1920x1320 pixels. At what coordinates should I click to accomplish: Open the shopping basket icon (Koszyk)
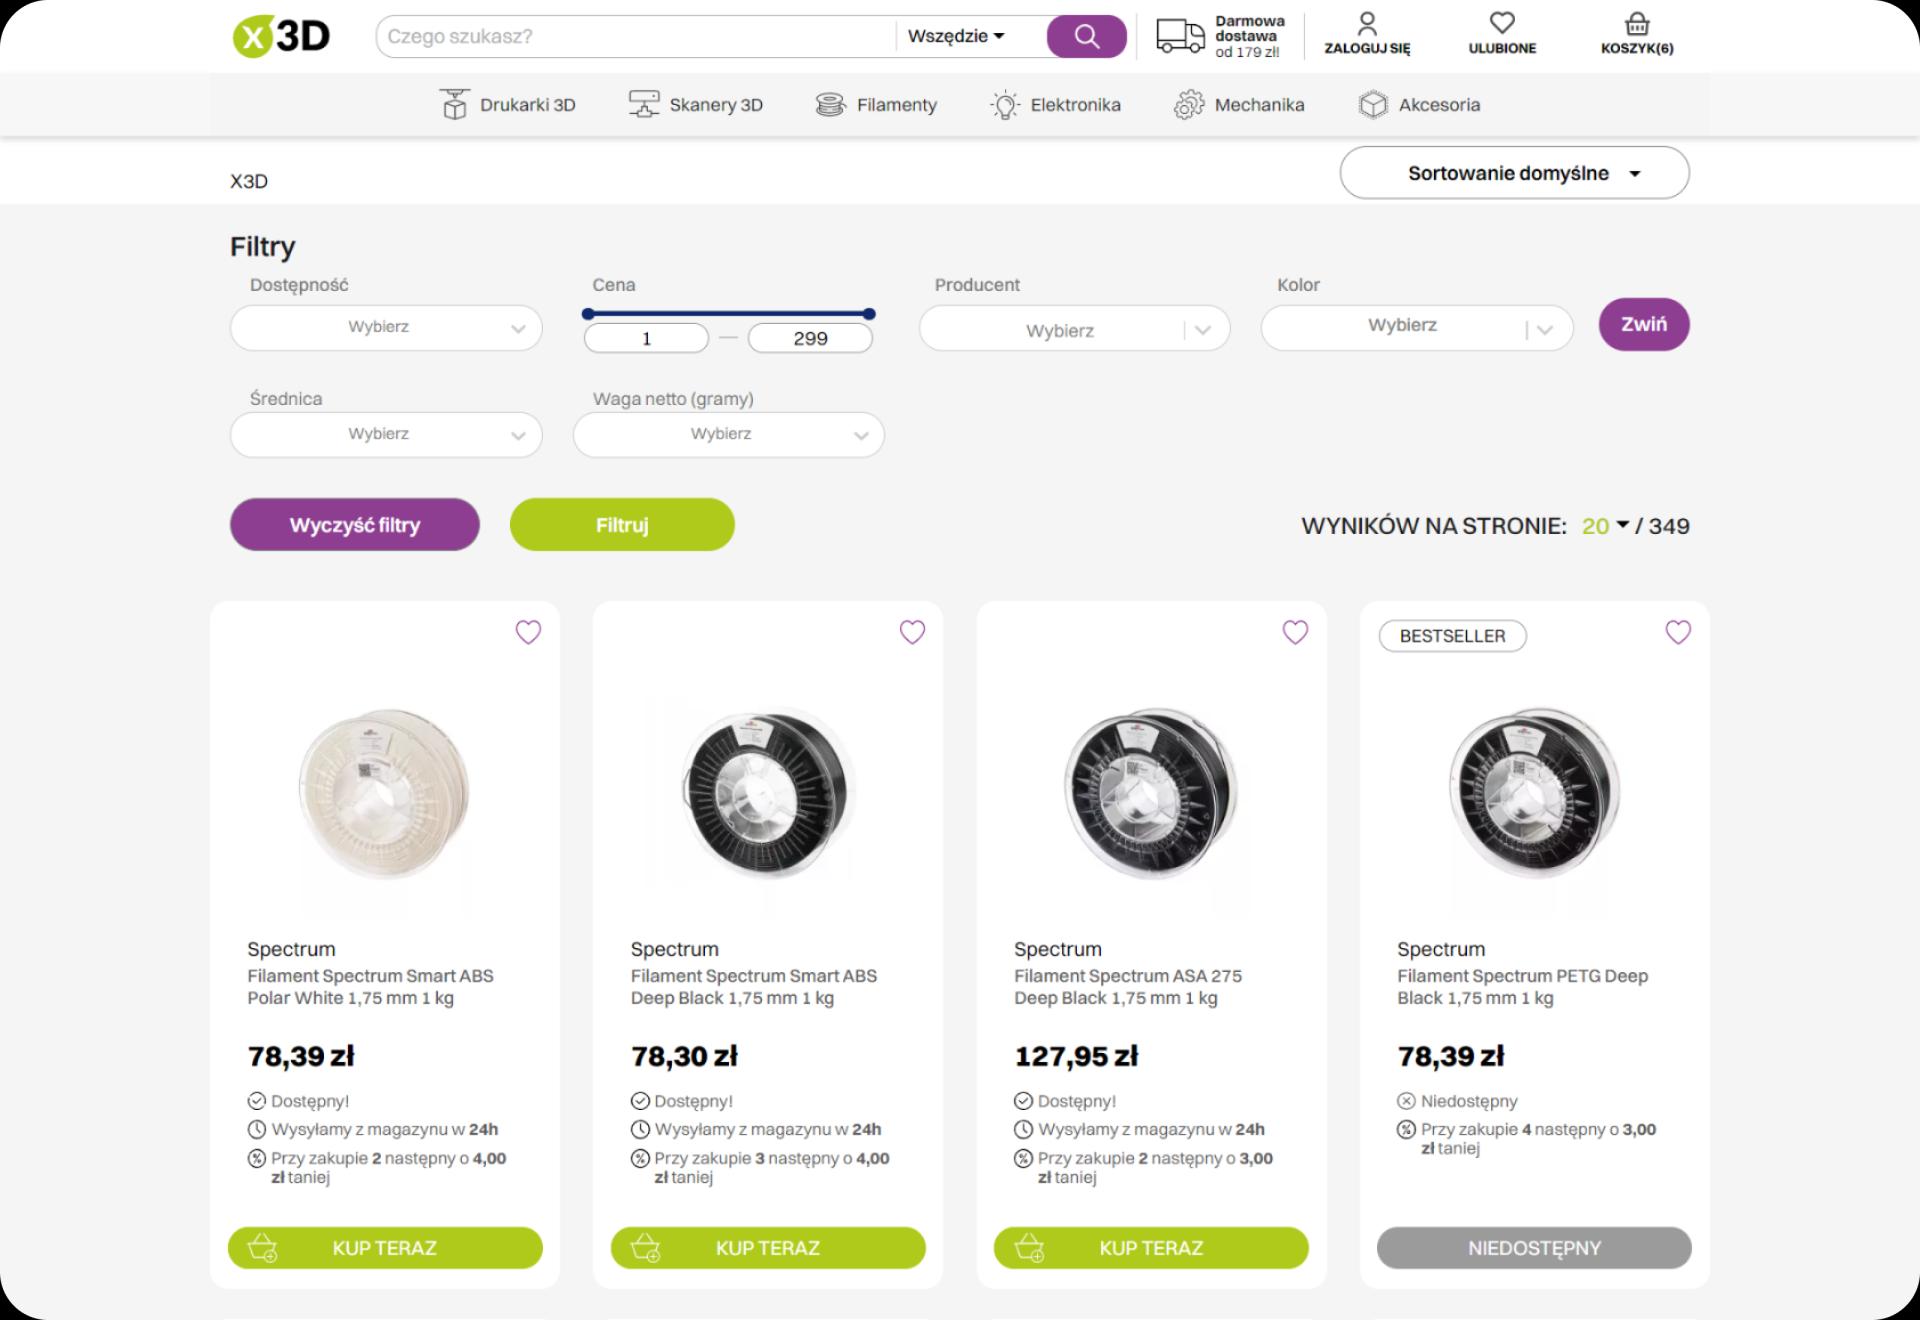pos(1636,24)
